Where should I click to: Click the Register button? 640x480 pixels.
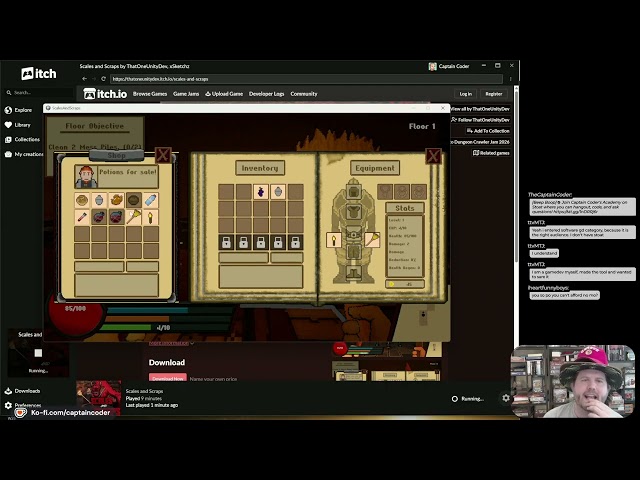click(493, 94)
